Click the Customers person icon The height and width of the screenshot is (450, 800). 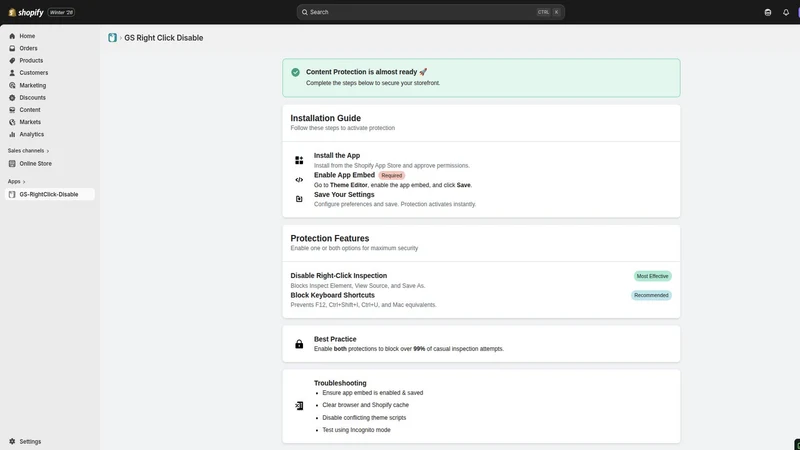pos(12,73)
